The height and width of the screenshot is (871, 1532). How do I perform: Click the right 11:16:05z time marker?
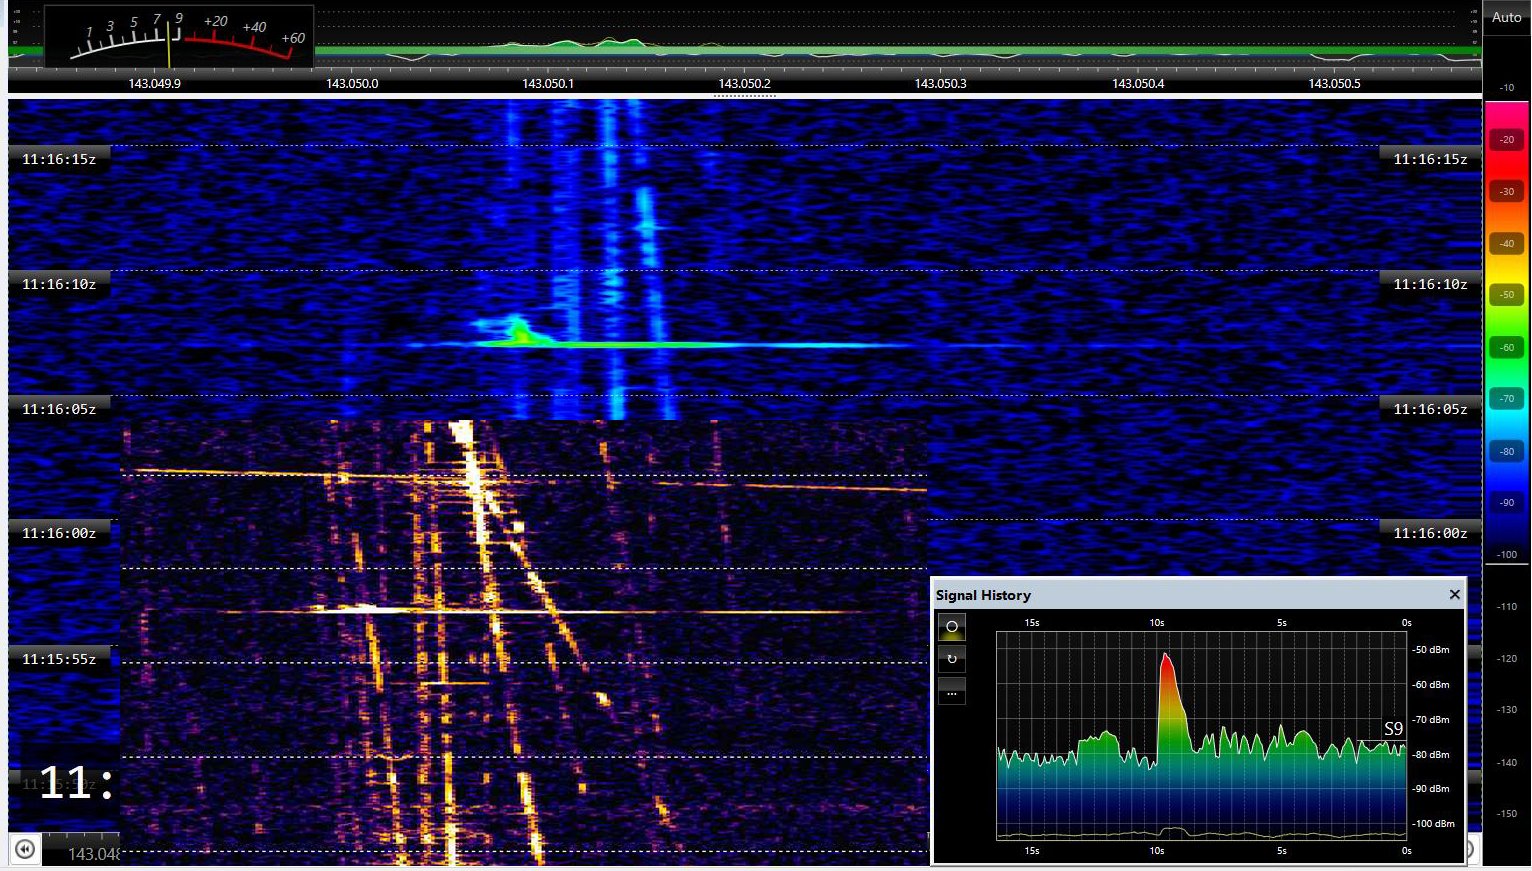click(x=1430, y=409)
